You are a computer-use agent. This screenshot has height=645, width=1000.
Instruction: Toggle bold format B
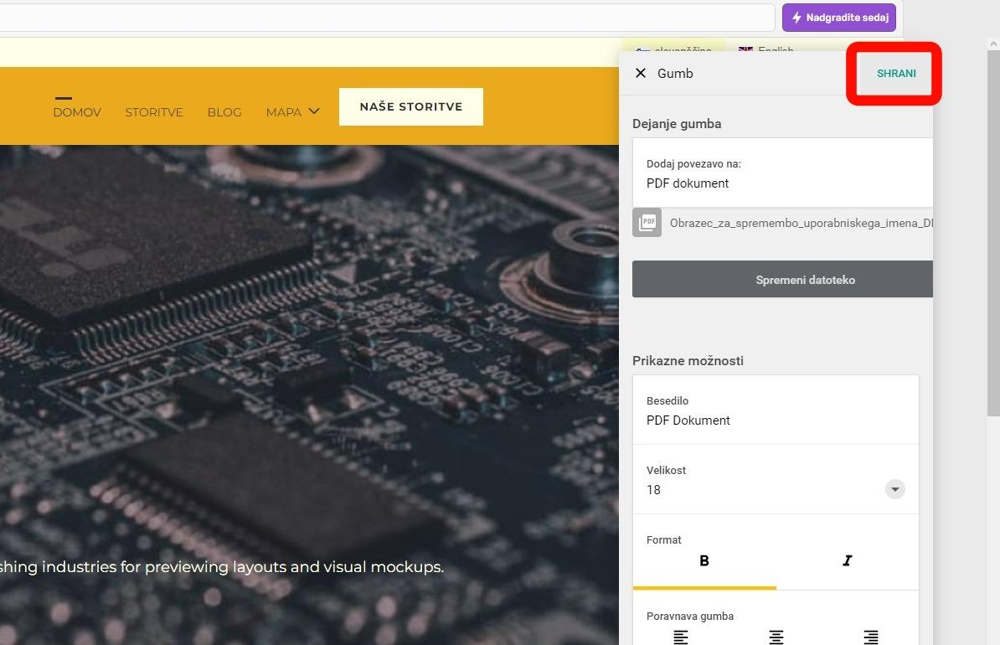pyautogui.click(x=704, y=560)
